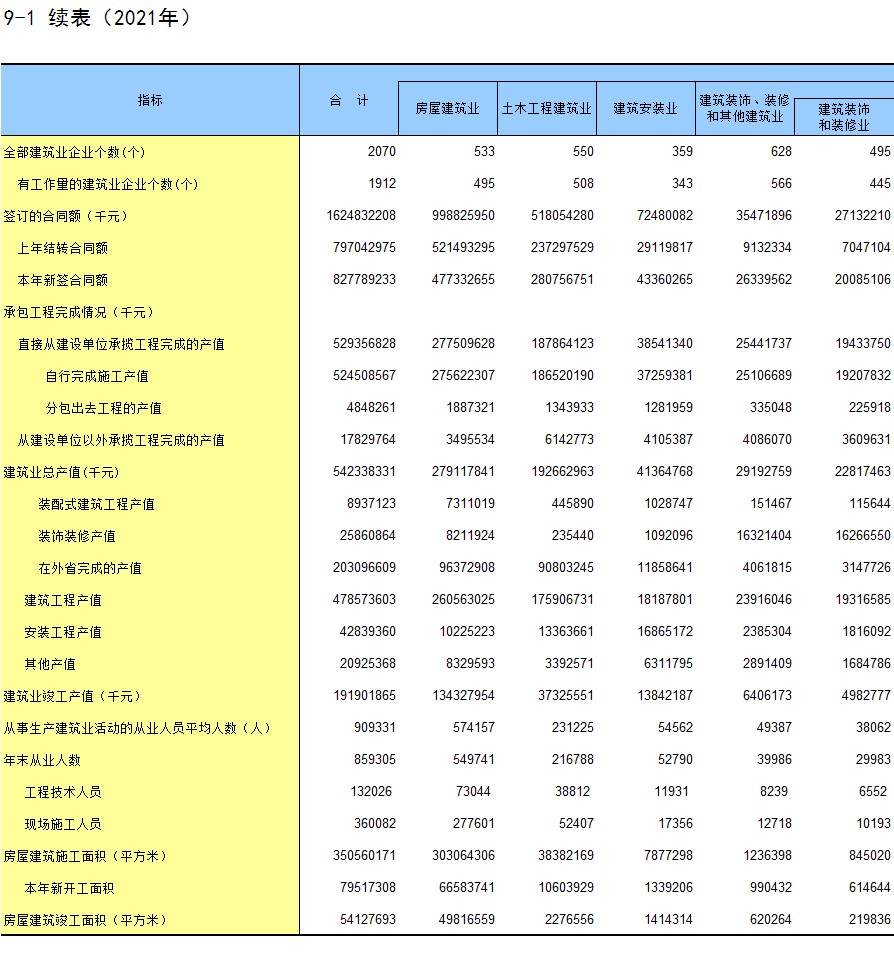
Task: Click row label 其他产值
Action: click(x=50, y=665)
